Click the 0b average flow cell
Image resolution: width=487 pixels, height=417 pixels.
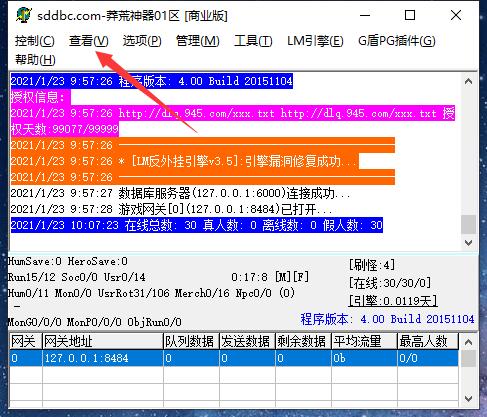coord(364,358)
